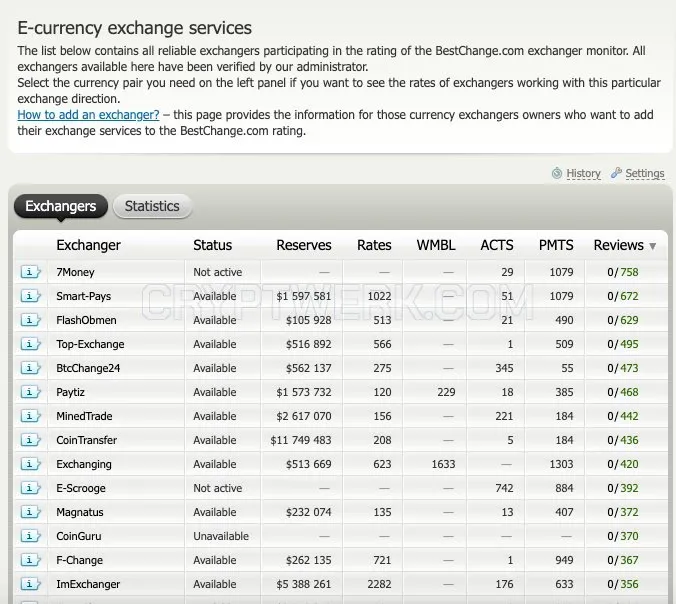Open CoinTransfer reviews count 0/436

[623, 440]
